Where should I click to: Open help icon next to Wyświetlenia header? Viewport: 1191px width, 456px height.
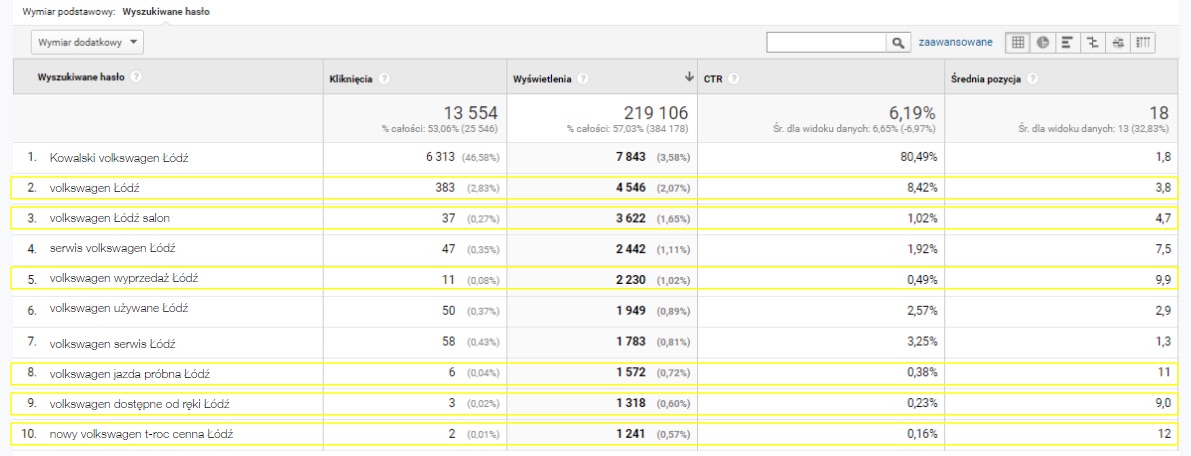pyautogui.click(x=583, y=78)
